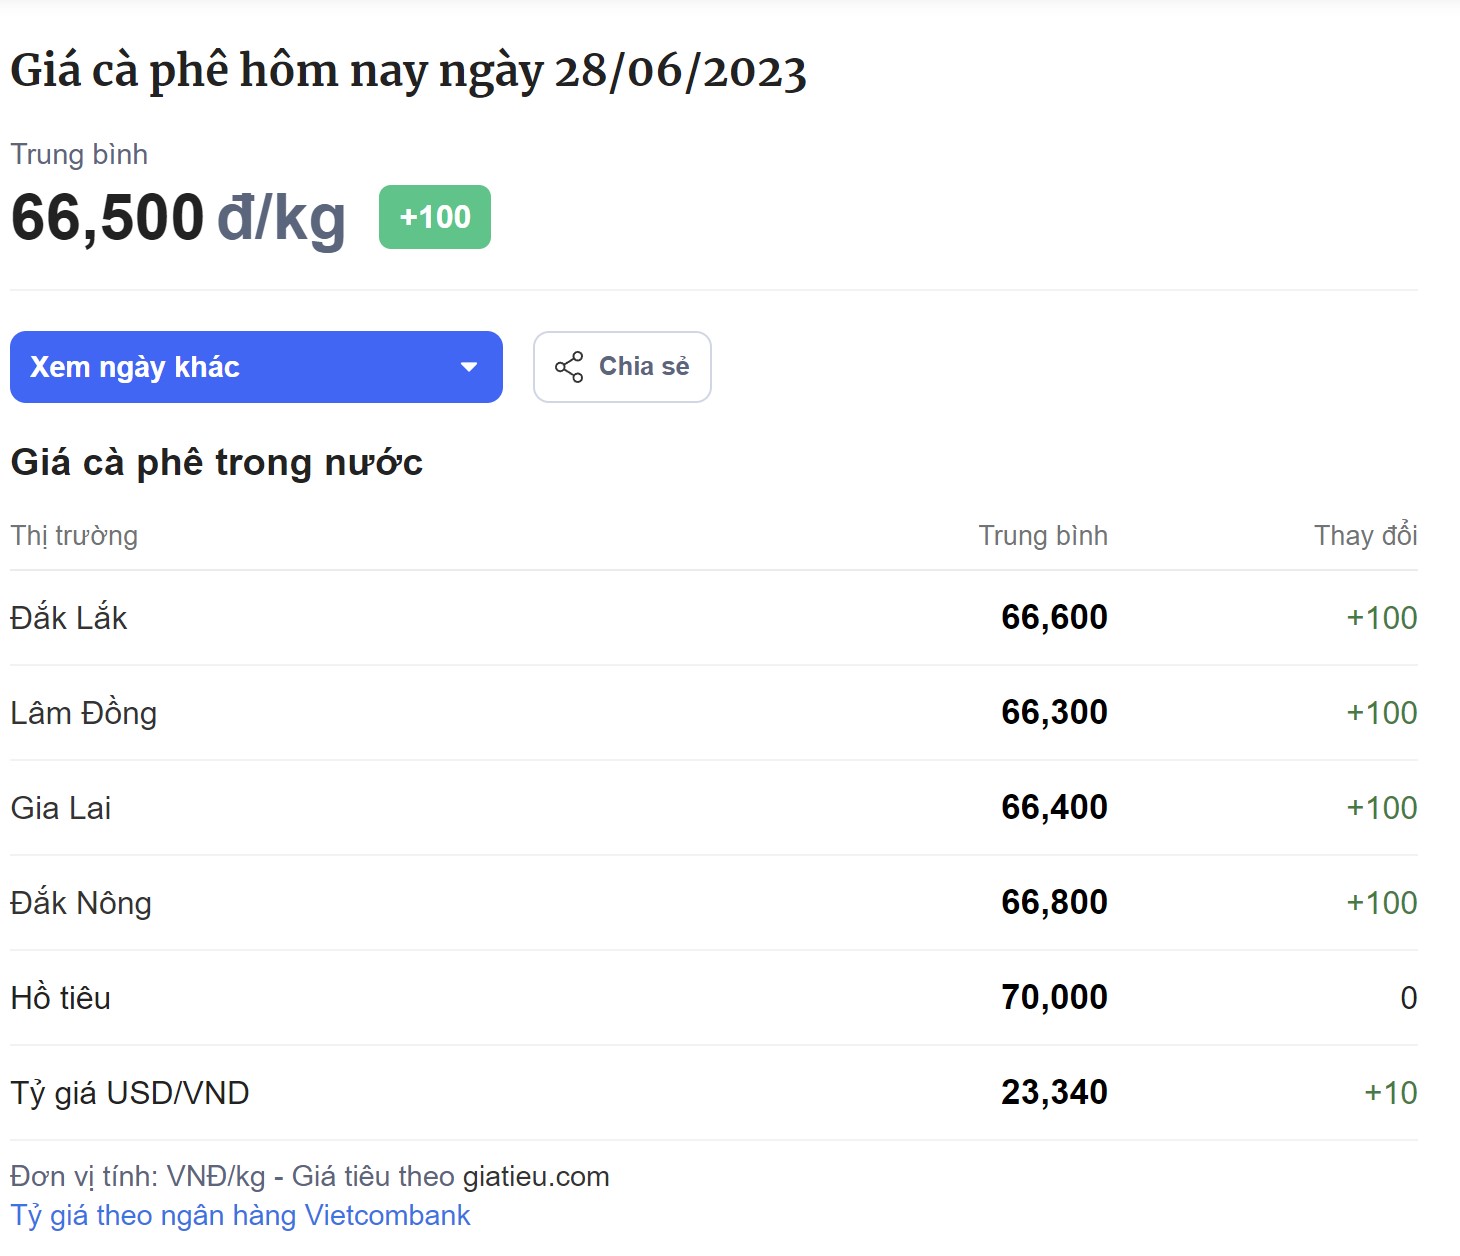Click the share icon beside Chia sẻ
This screenshot has width=1460, height=1256.
click(569, 367)
